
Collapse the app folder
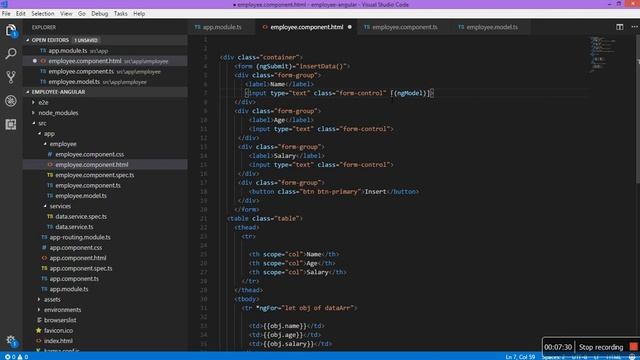pyautogui.click(x=40, y=133)
